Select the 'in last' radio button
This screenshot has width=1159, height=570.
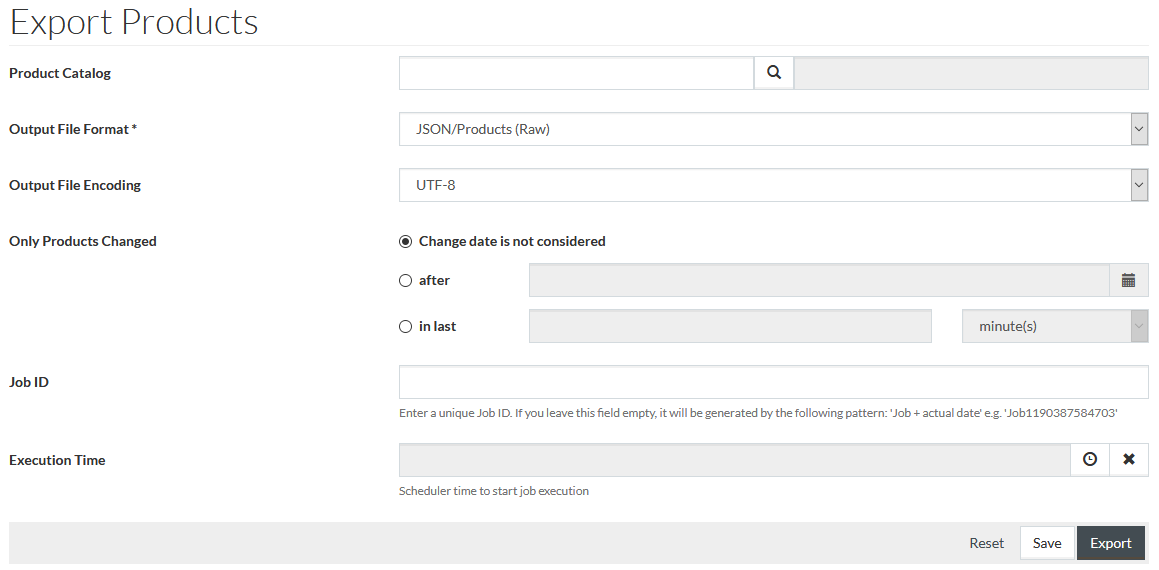[x=405, y=327]
